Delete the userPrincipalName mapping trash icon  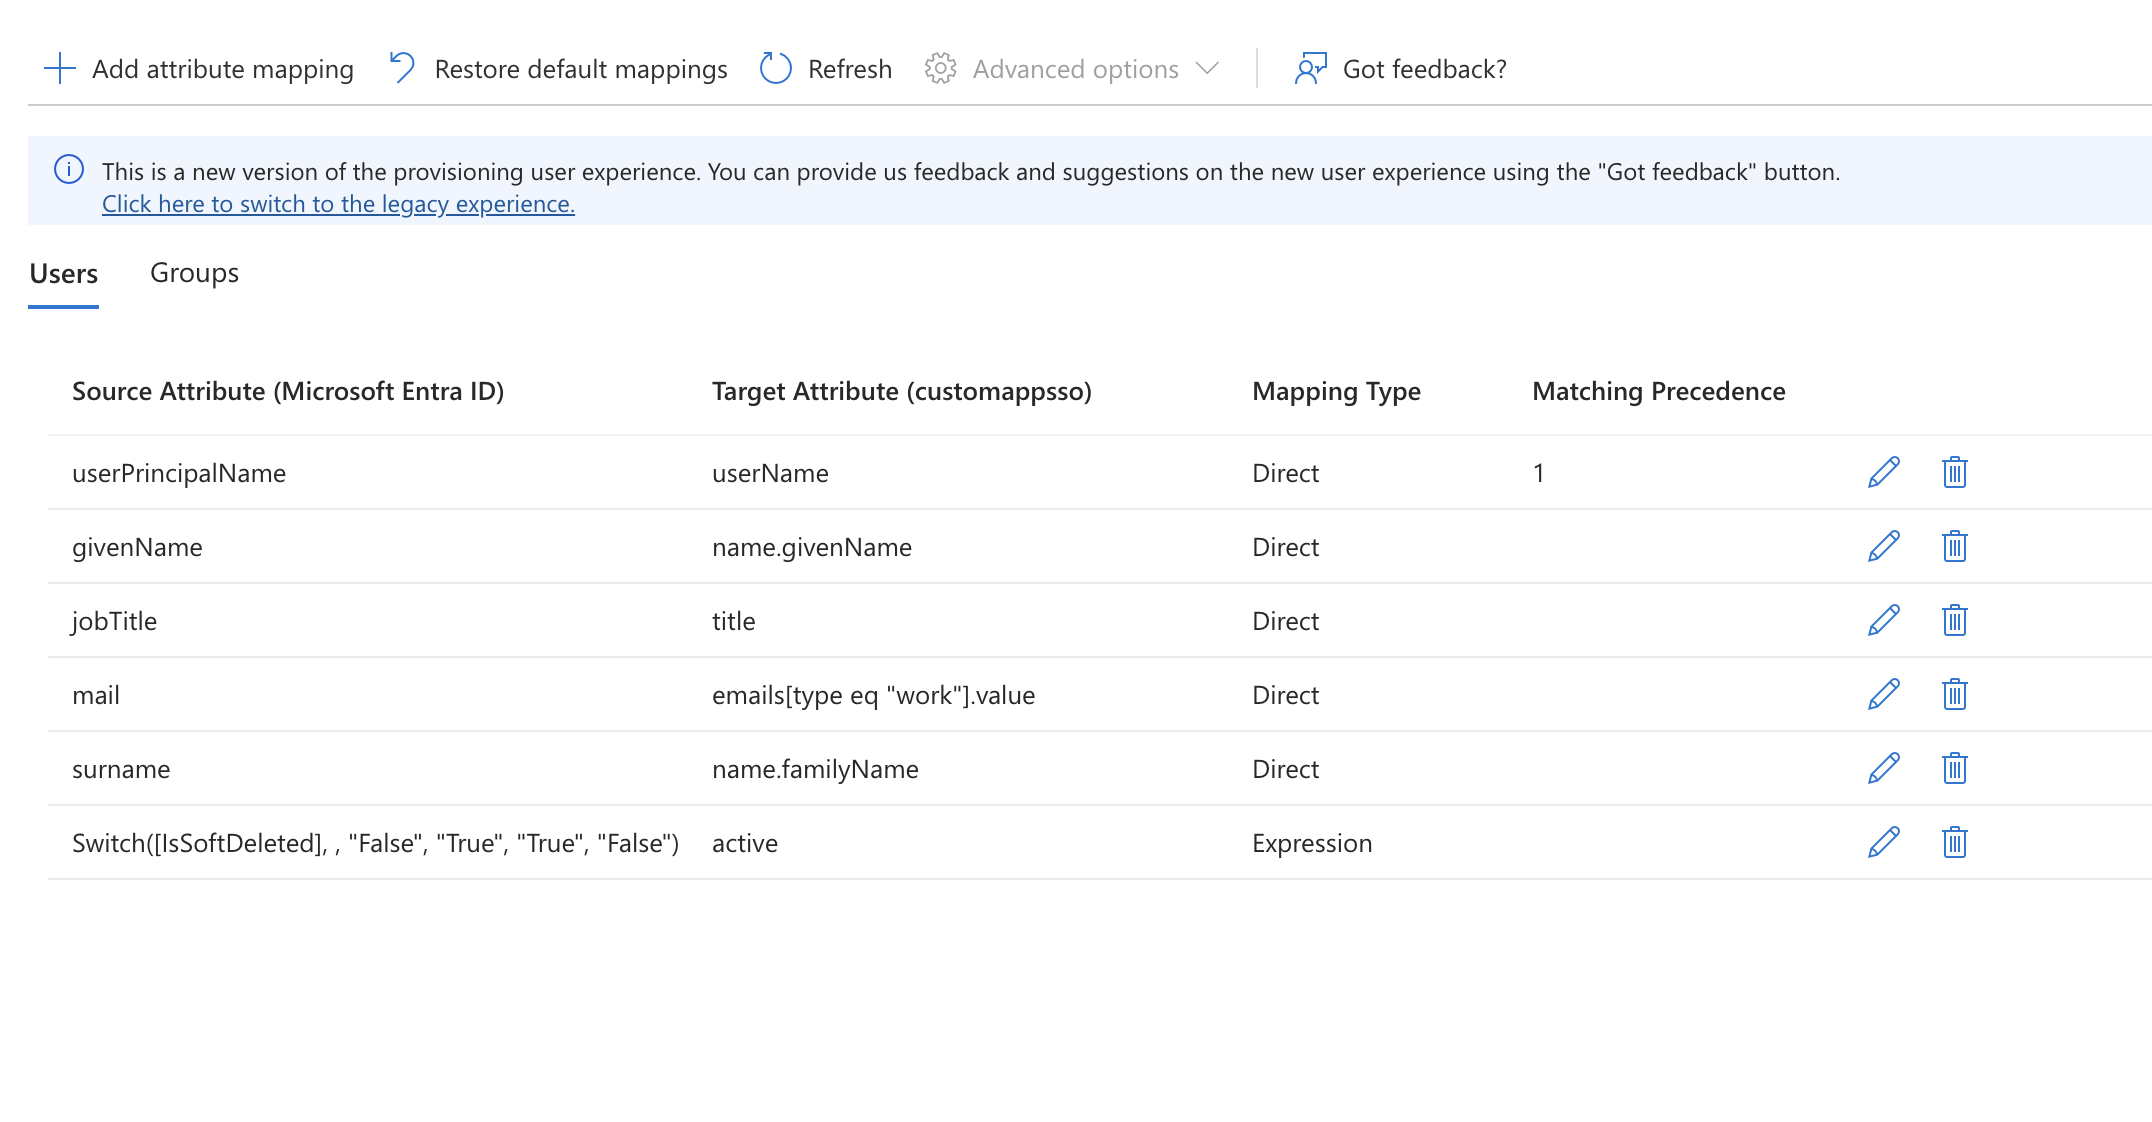(1955, 472)
